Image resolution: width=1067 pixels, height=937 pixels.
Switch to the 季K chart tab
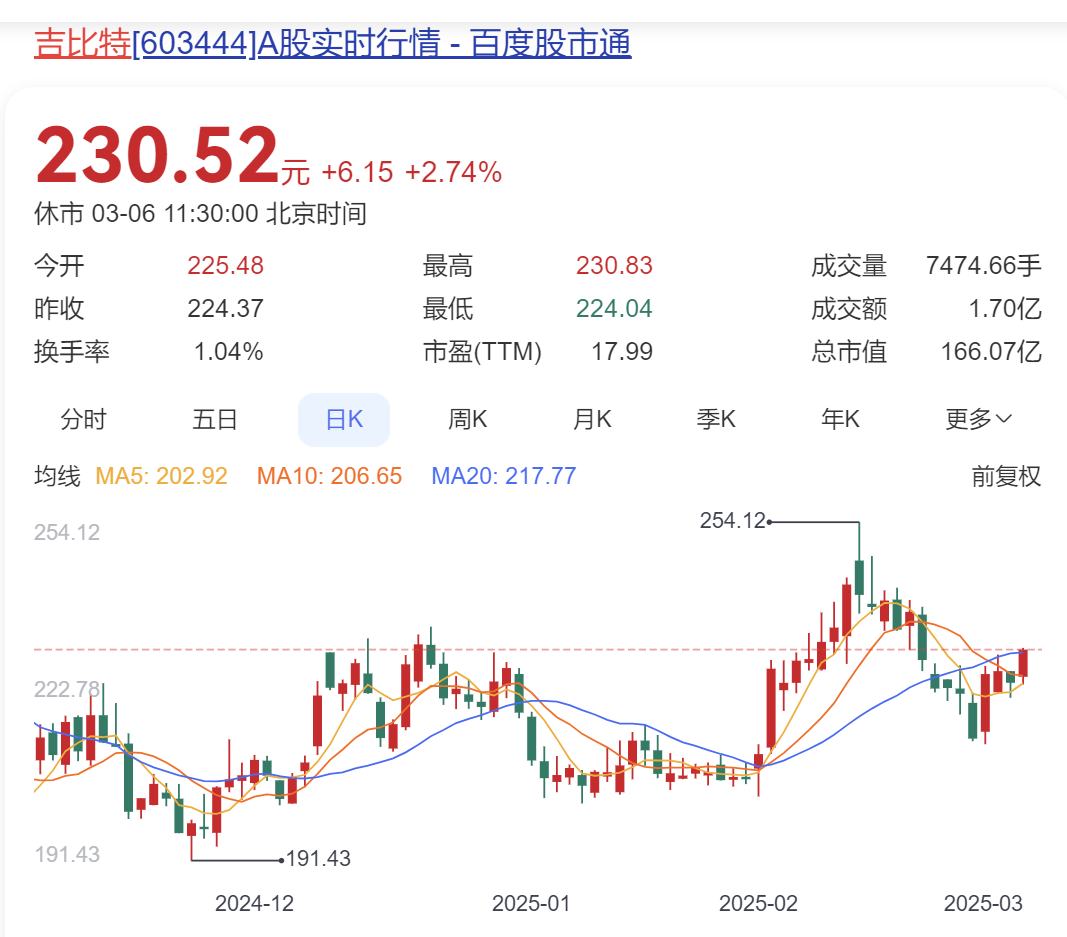(x=716, y=419)
